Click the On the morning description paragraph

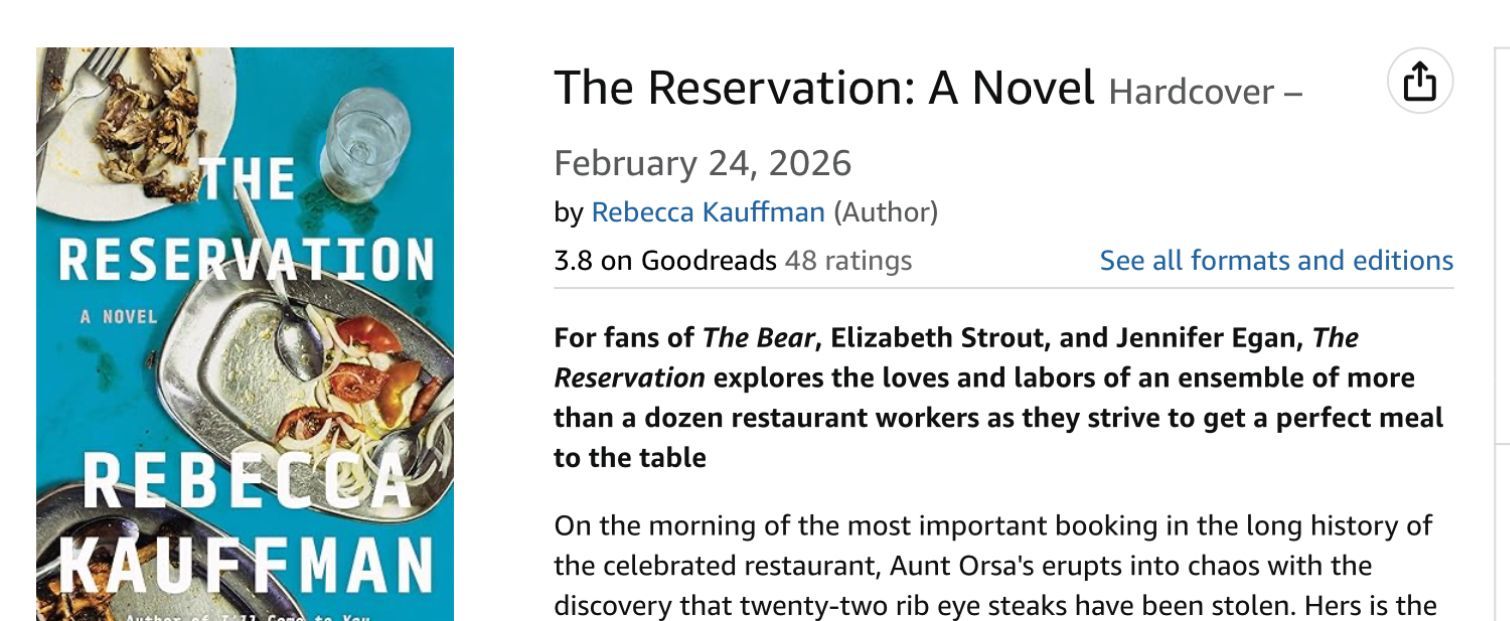994,566
